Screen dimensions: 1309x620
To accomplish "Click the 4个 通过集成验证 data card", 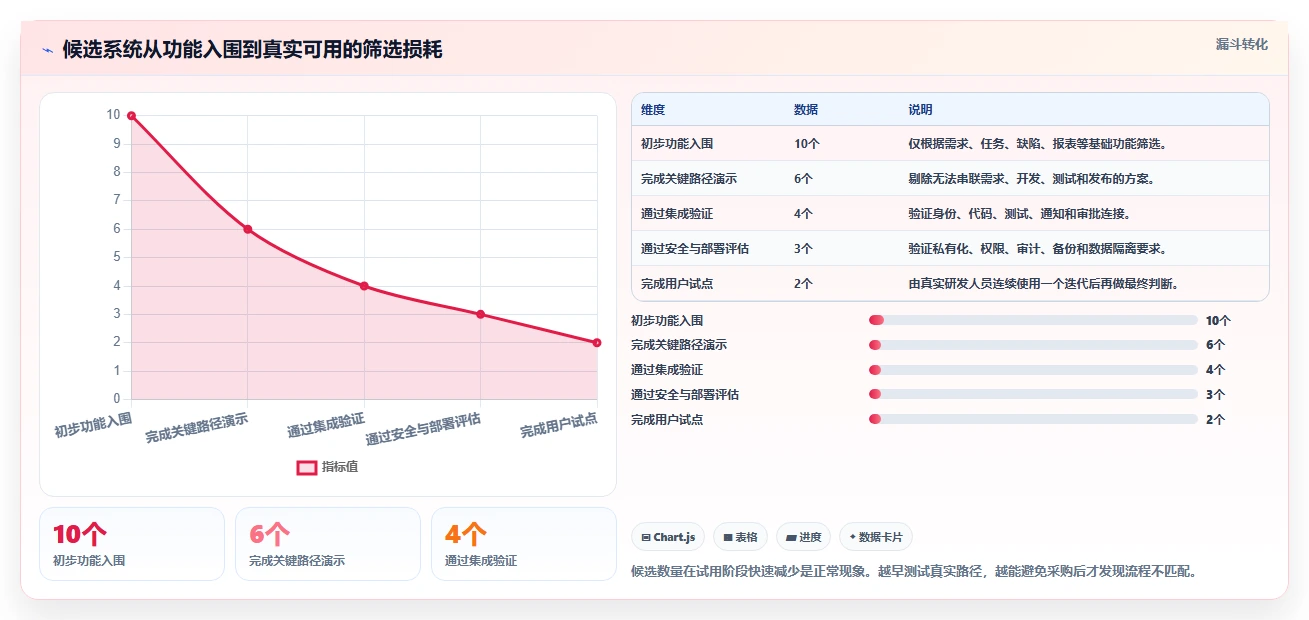I will (x=524, y=544).
